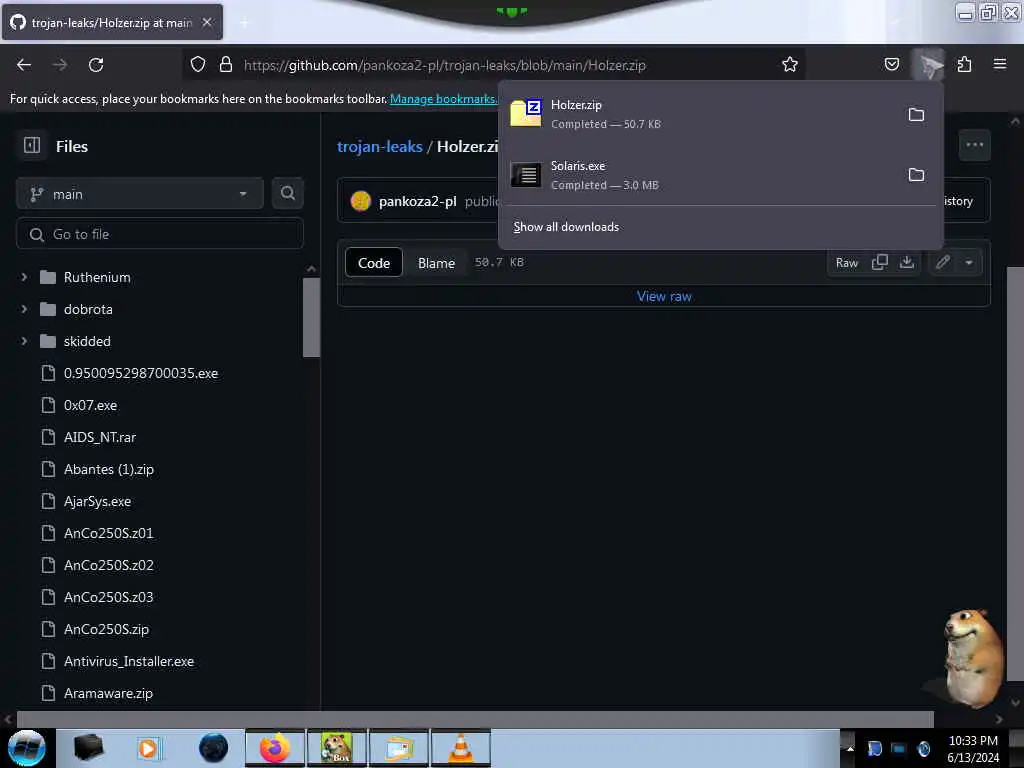
Task: Select file AnCo250S.z01
Action: (x=108, y=533)
